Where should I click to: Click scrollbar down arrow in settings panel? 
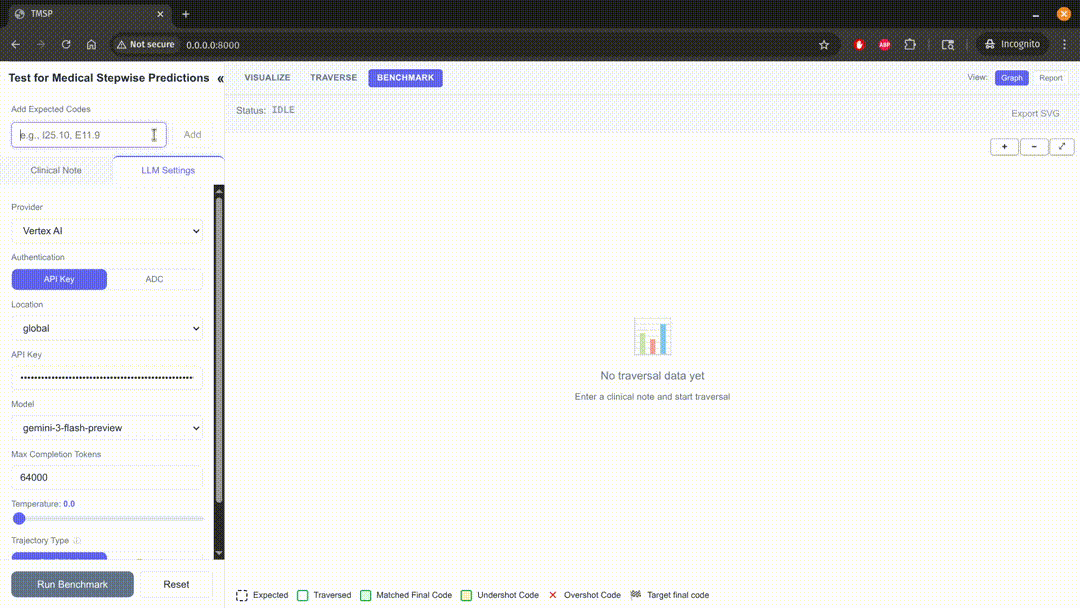219,554
